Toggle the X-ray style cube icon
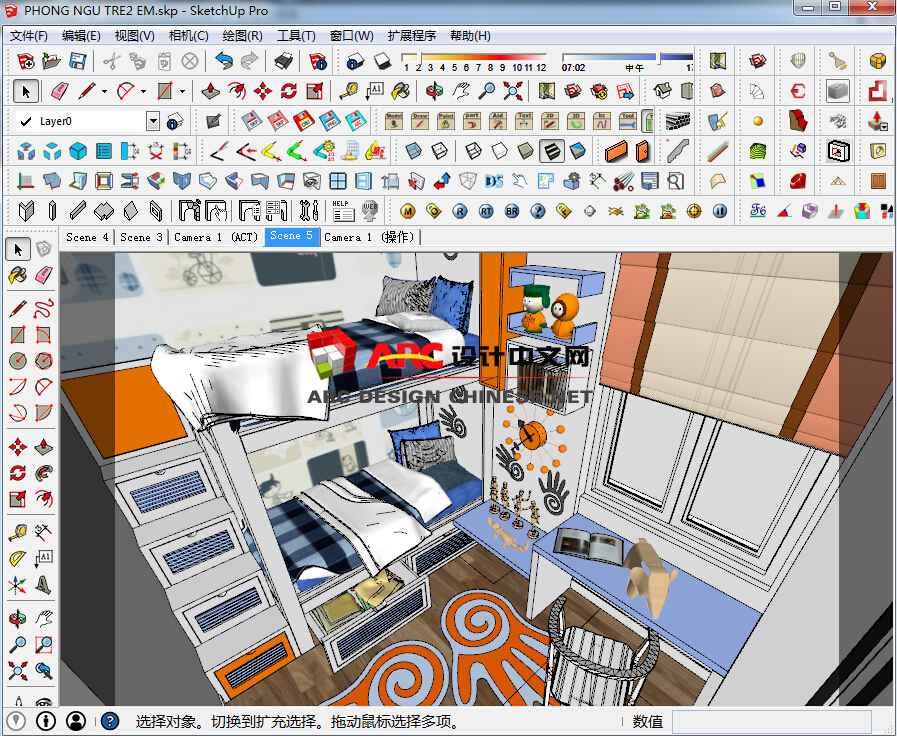The height and width of the screenshot is (736, 897). coord(413,152)
